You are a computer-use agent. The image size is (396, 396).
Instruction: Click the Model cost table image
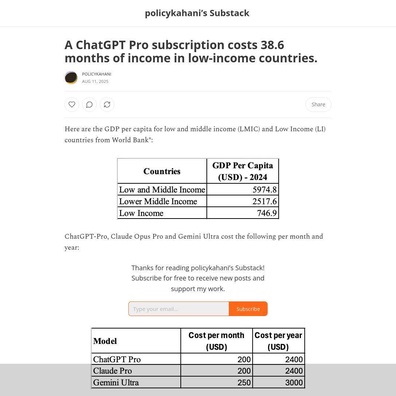tap(198, 358)
